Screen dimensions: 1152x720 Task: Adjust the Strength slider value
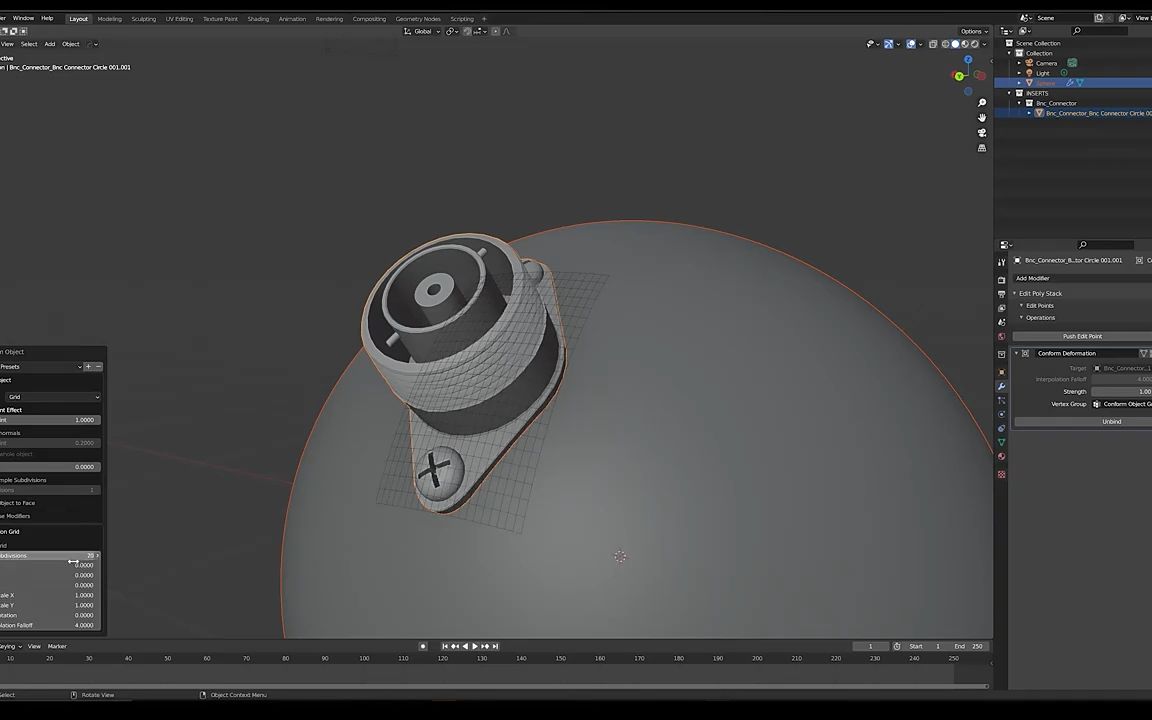1120,392
